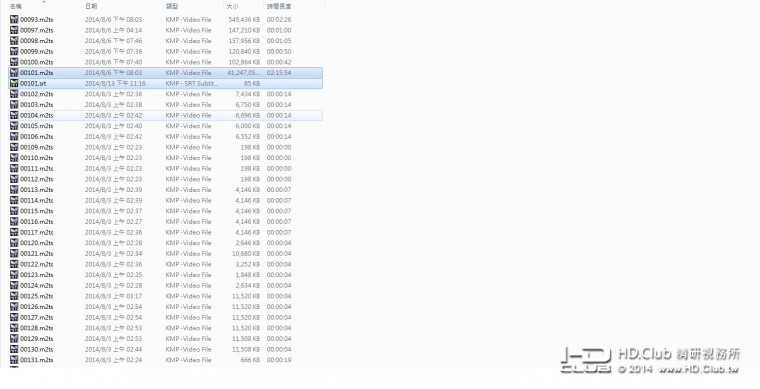The image size is (760, 389).
Task: Click the video icon of 00101.m2ts
Action: (x=14, y=73)
